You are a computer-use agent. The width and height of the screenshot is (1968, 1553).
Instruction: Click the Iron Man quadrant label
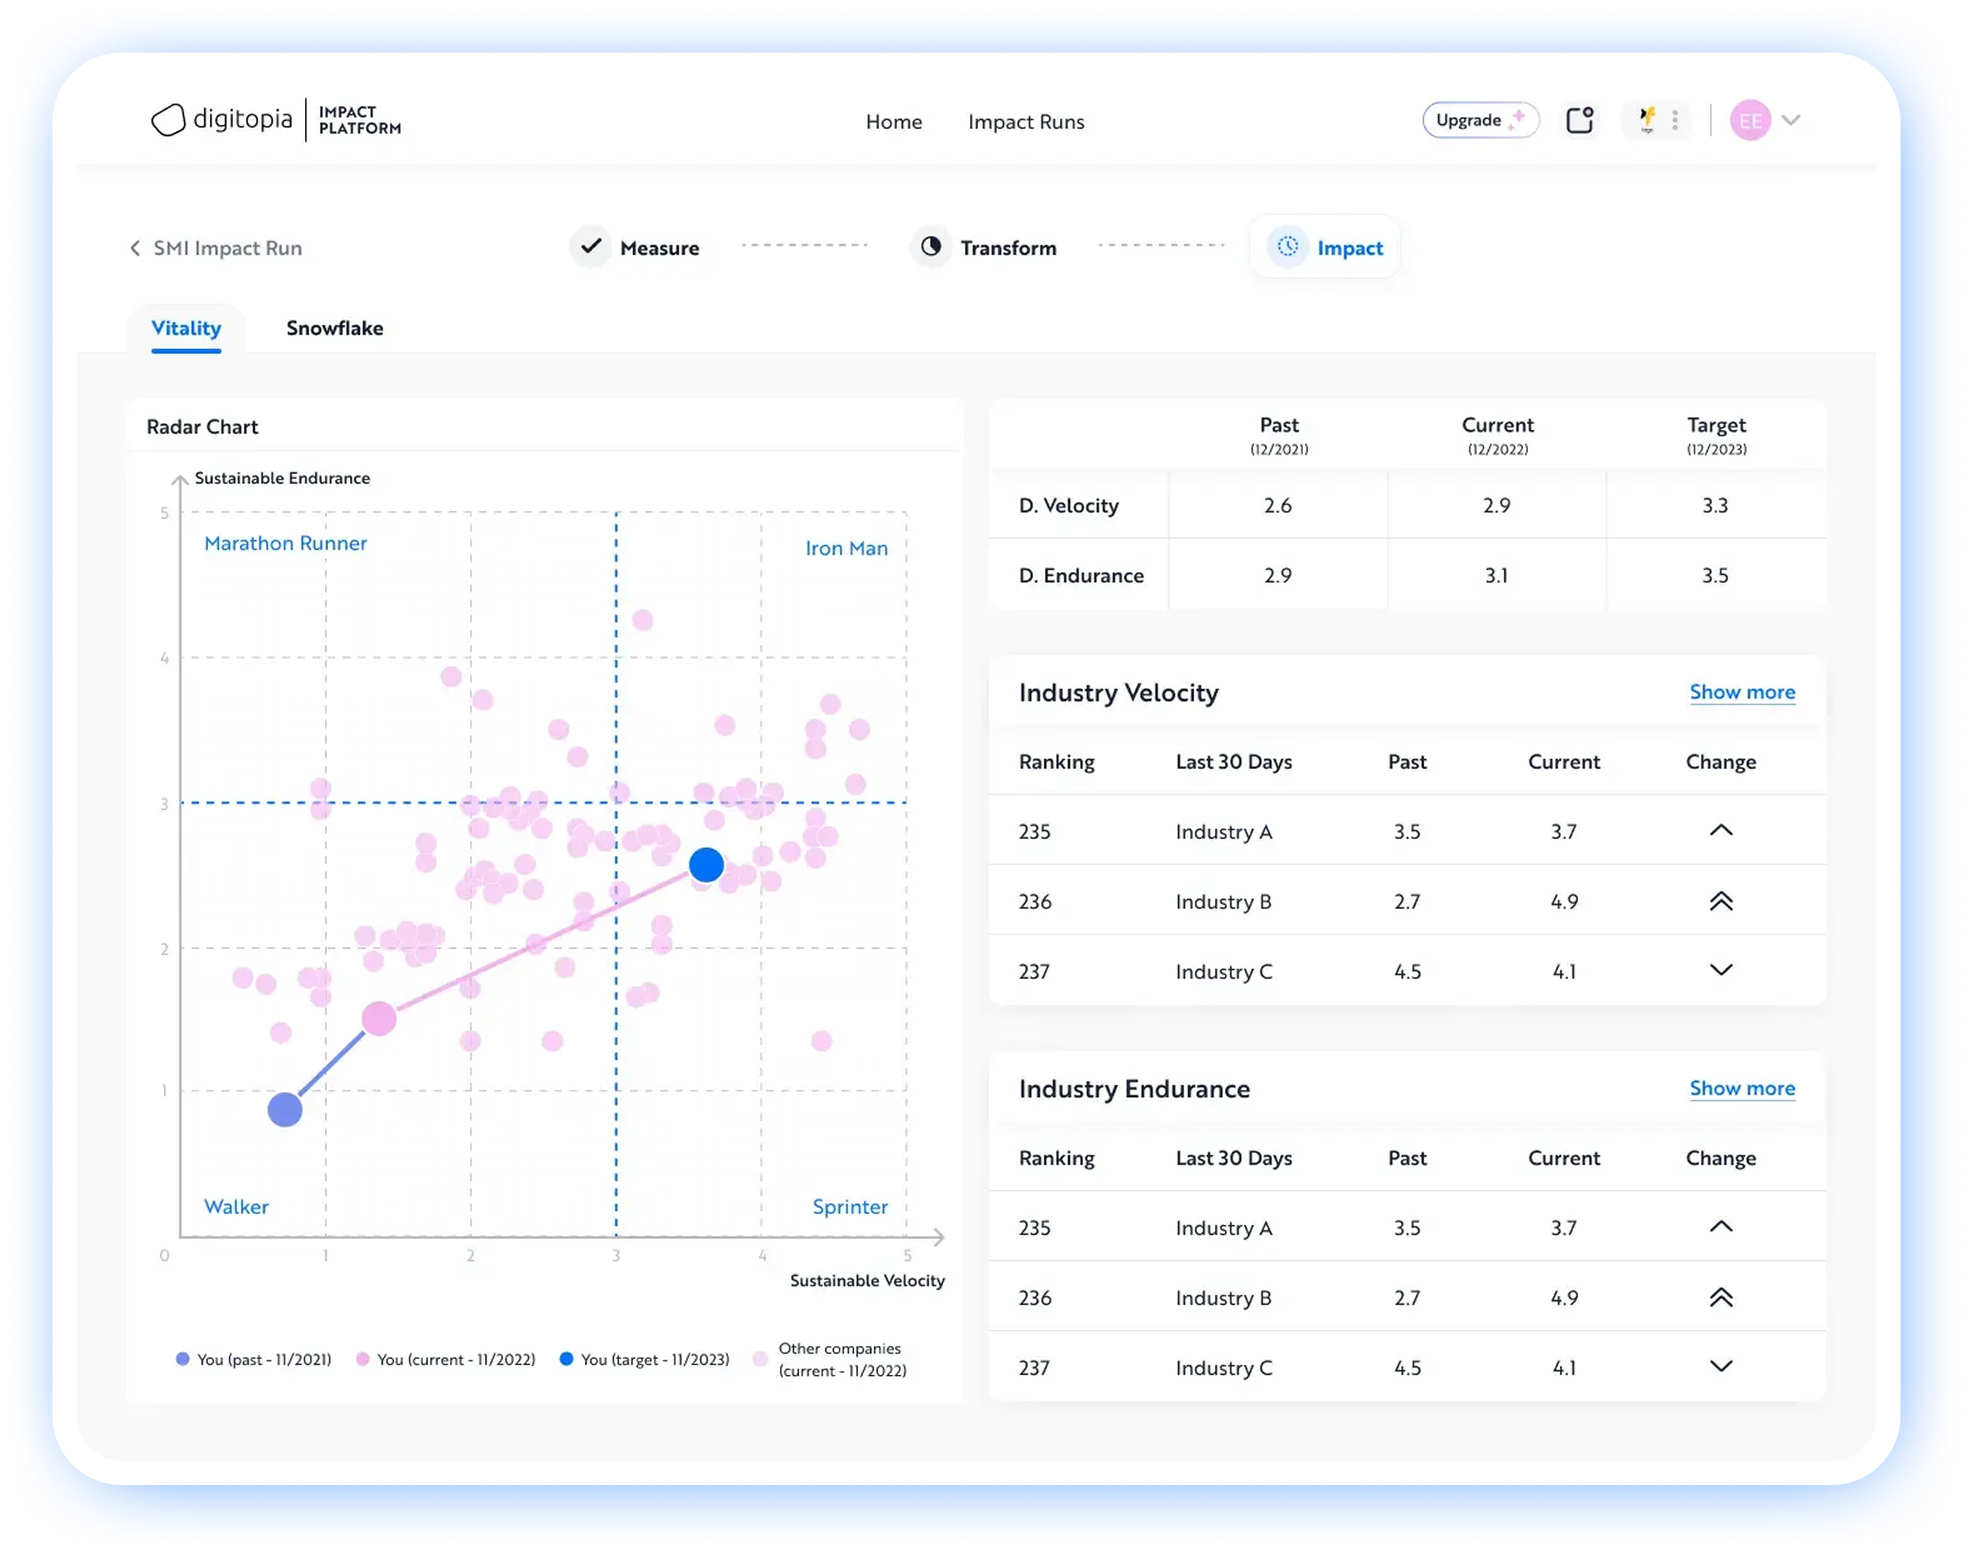click(x=846, y=548)
